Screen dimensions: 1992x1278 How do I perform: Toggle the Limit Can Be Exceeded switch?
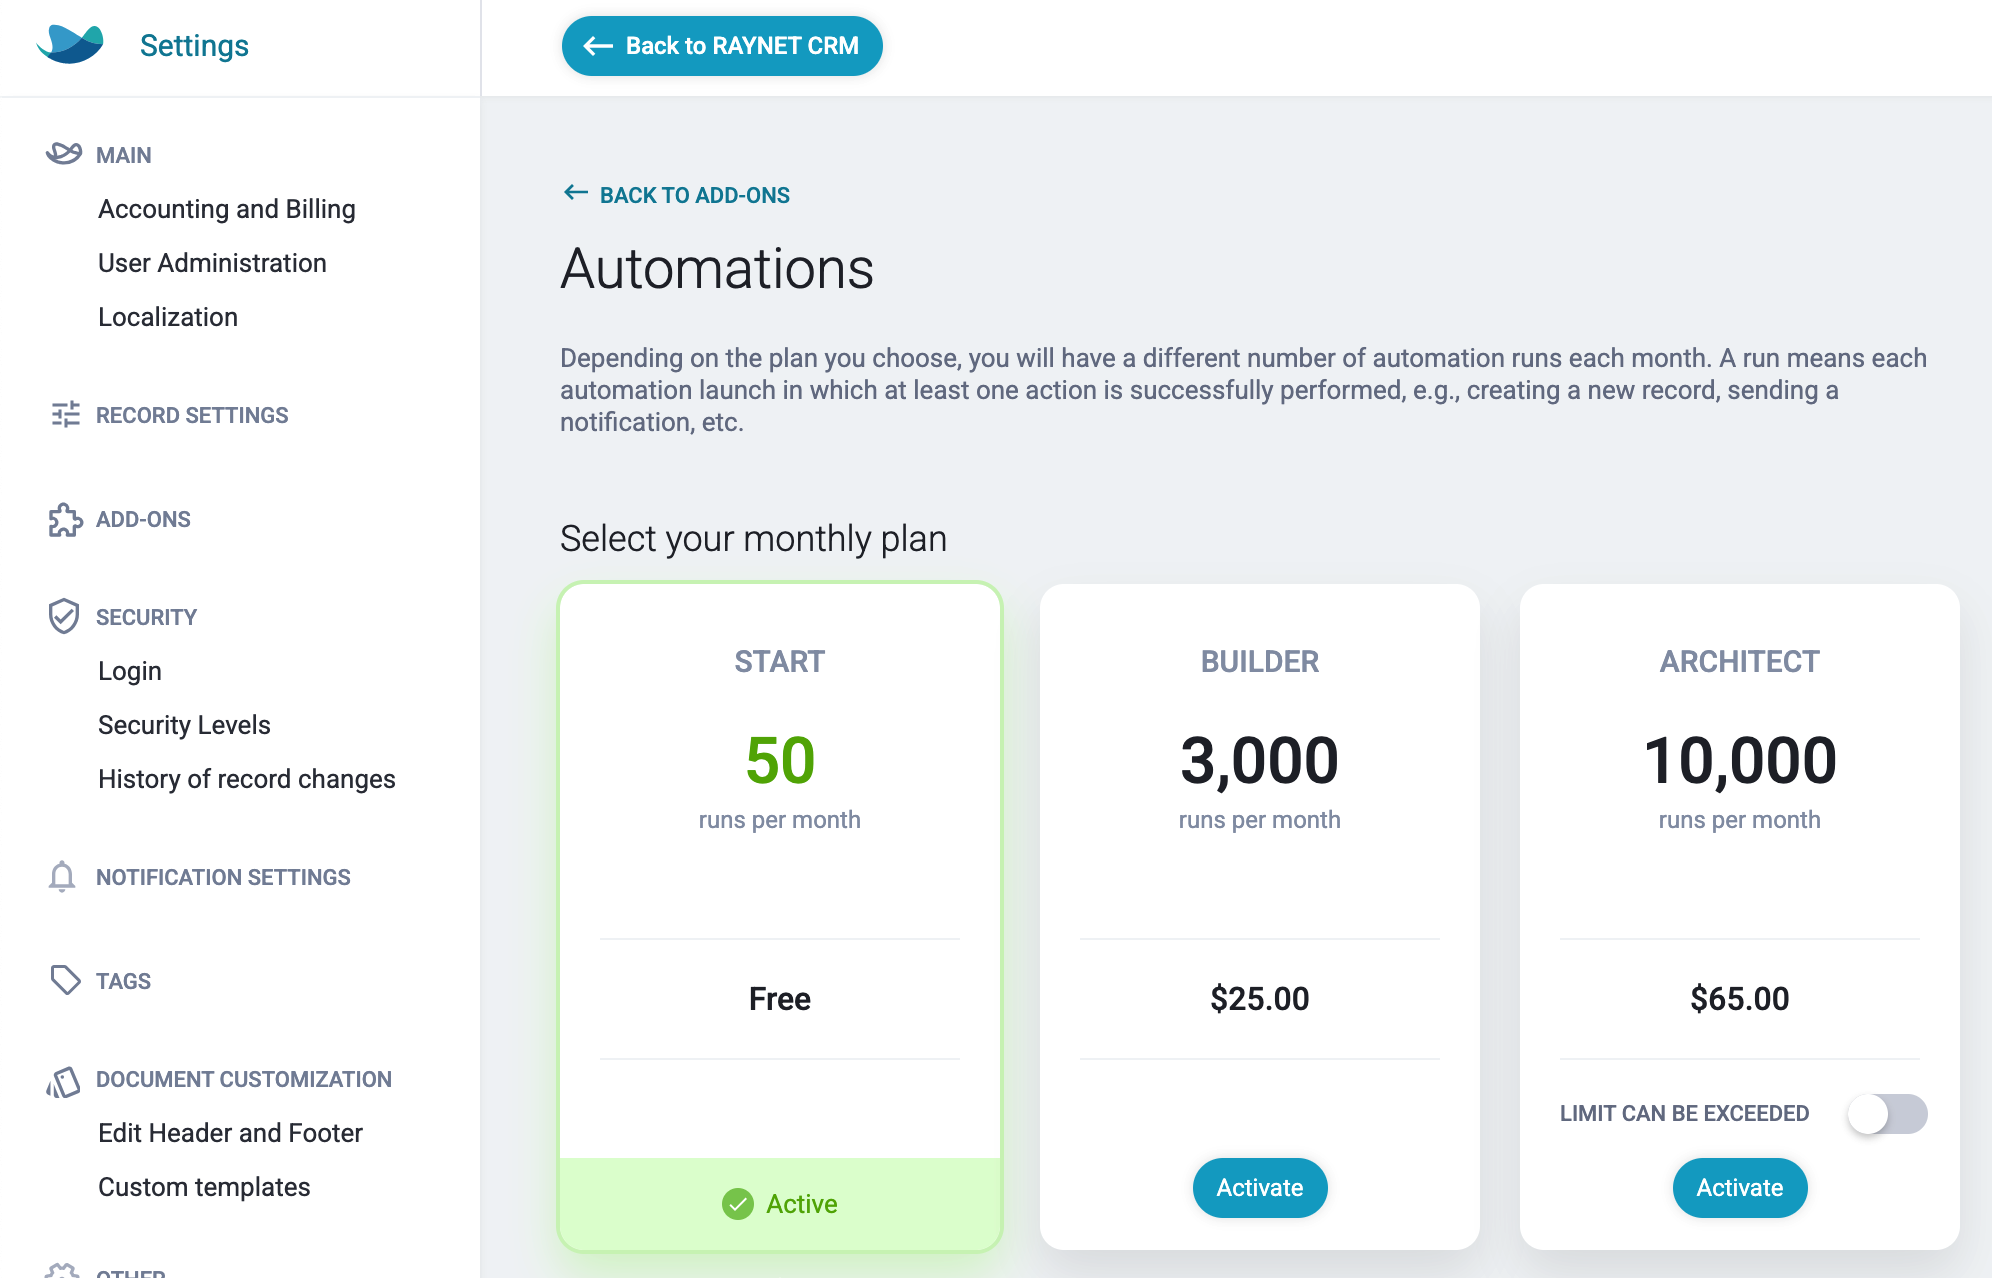[1887, 1113]
